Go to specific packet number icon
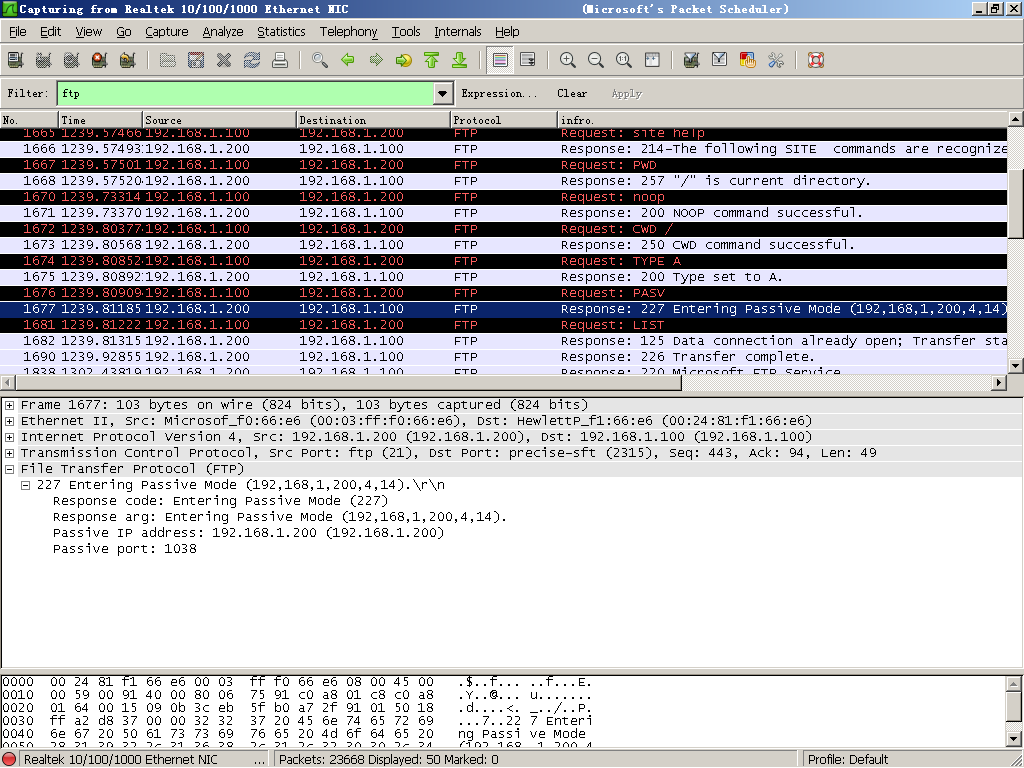This screenshot has width=1024, height=768. pyautogui.click(x=404, y=60)
